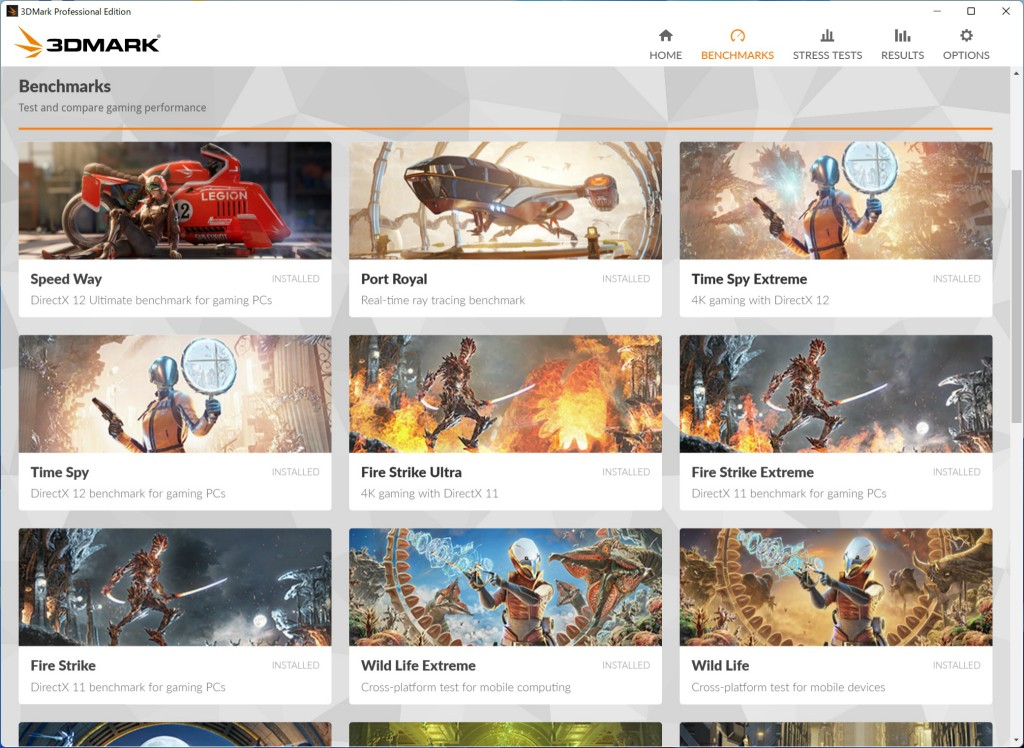Open the Time Spy Extreme thumbnail image
Screen dimensions: 1024x748
tap(836, 201)
